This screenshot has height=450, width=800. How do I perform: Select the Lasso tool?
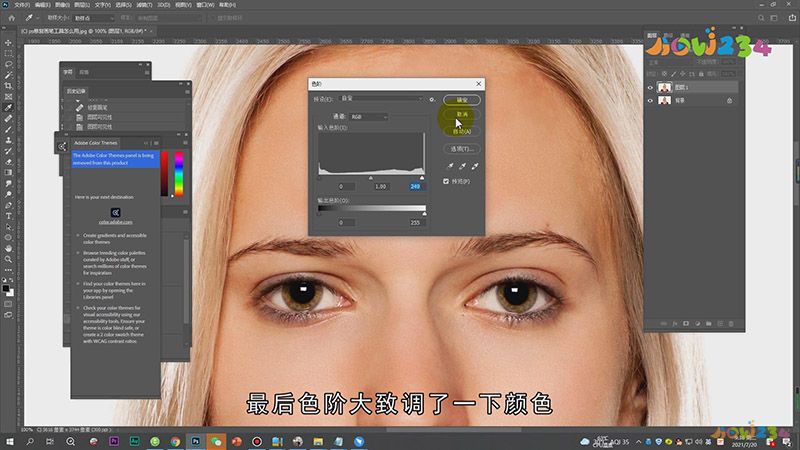(x=8, y=64)
